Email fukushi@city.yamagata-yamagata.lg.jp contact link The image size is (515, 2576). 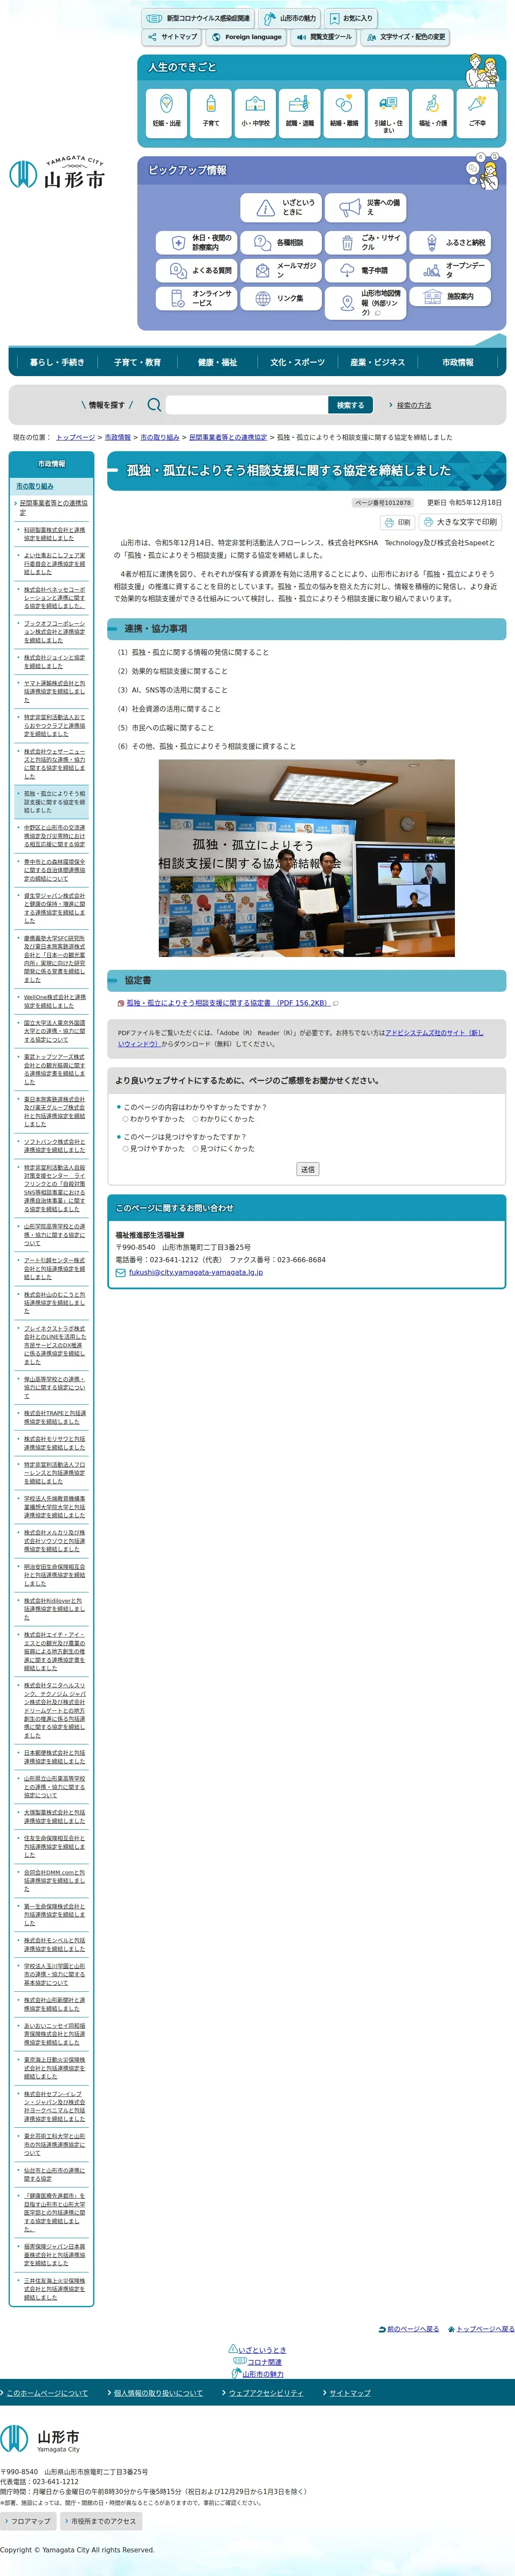pos(196,1273)
